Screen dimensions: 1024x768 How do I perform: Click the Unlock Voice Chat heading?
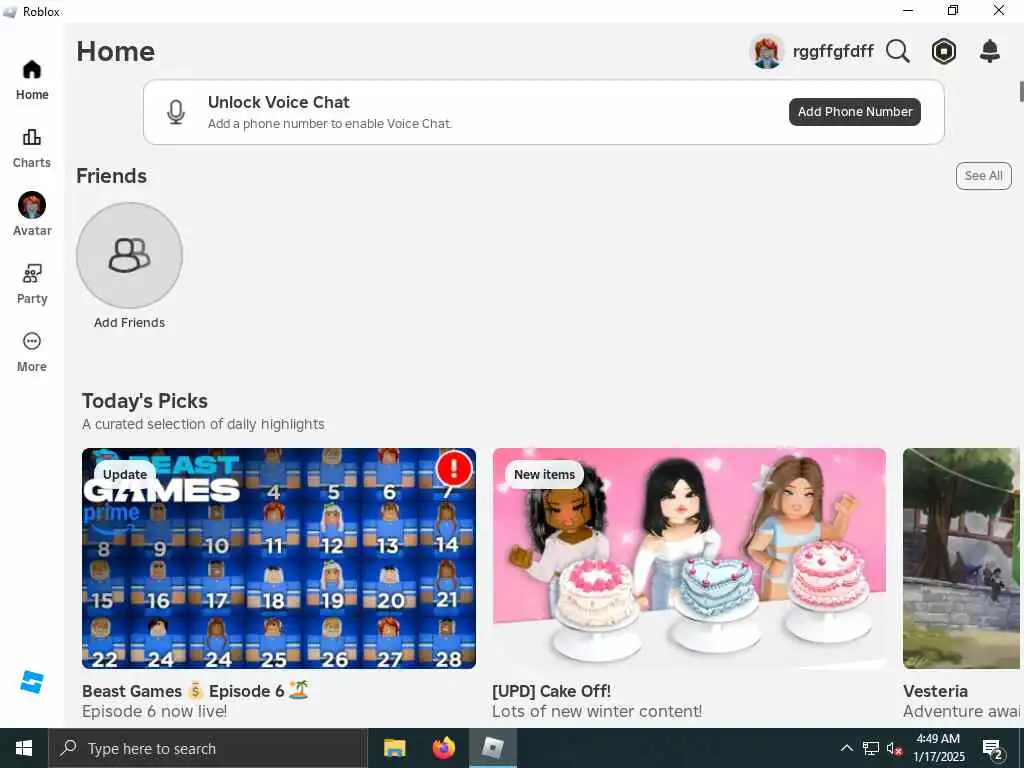tap(279, 103)
